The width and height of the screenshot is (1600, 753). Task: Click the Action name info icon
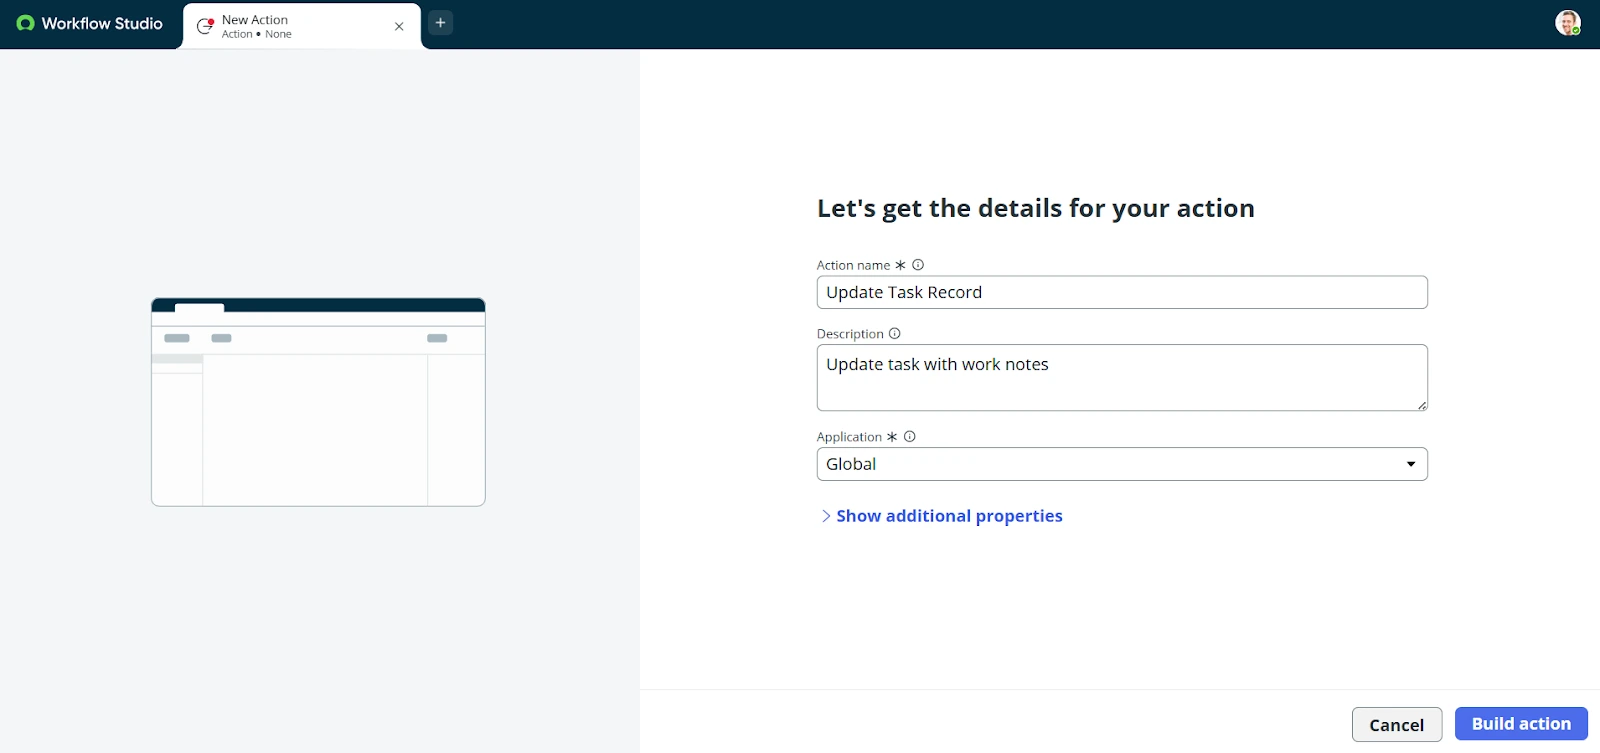[918, 265]
